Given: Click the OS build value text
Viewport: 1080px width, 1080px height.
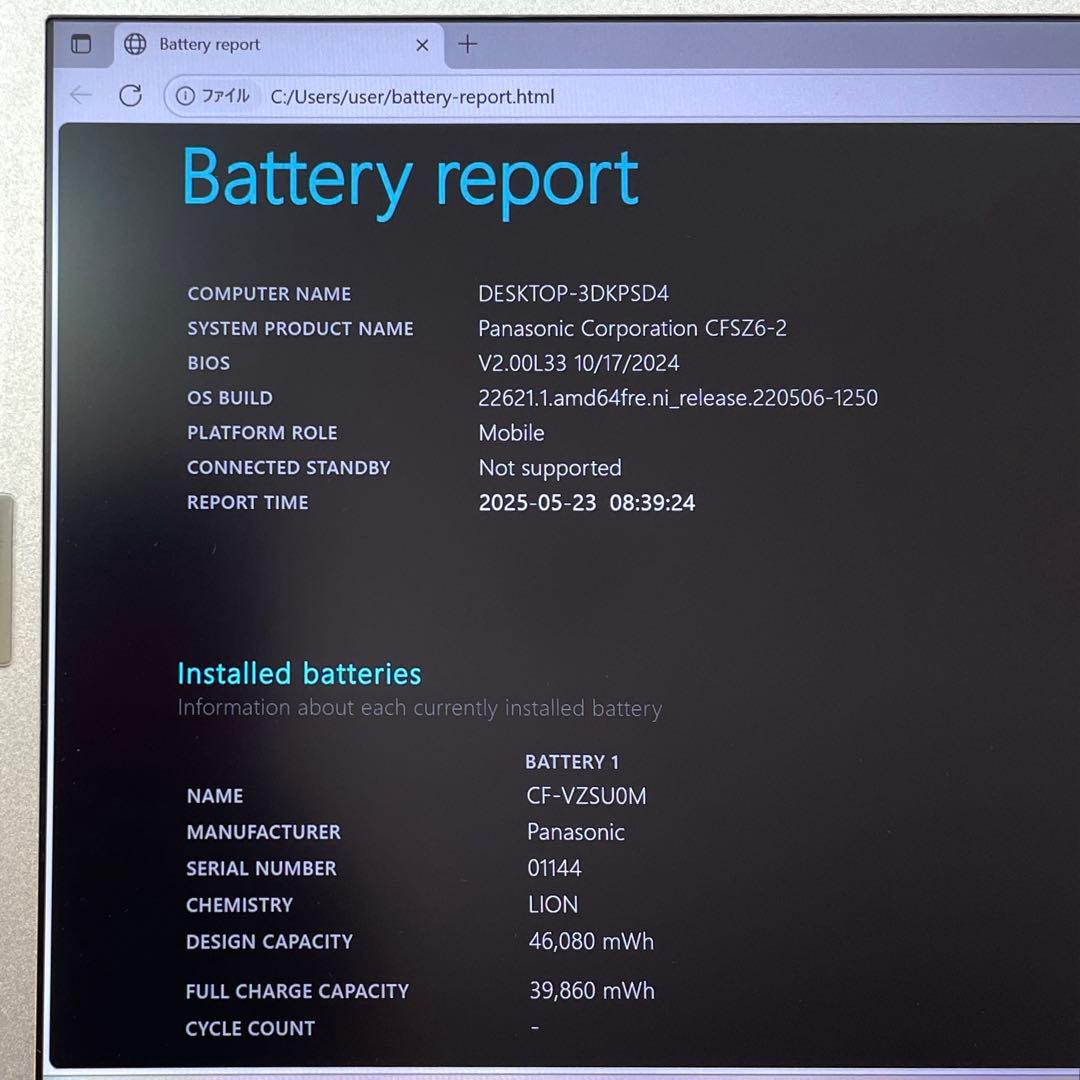Looking at the screenshot, I should (677, 398).
